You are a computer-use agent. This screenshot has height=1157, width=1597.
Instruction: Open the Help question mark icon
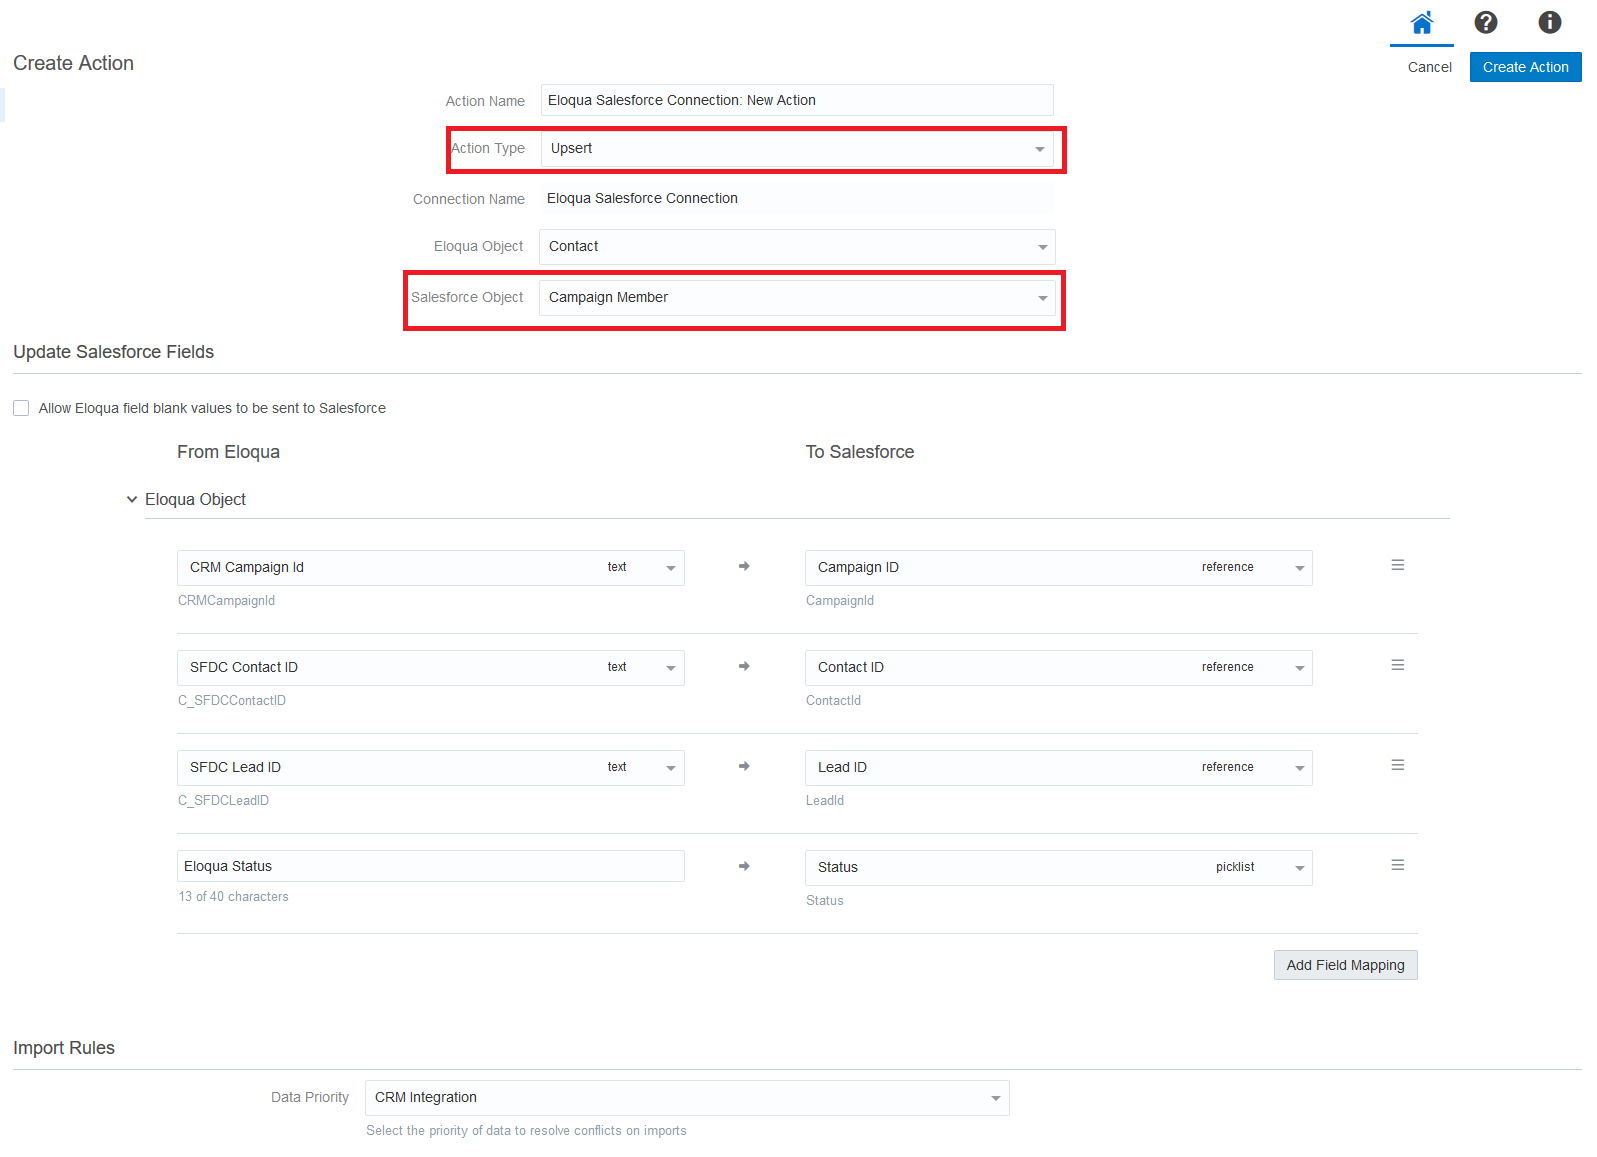point(1485,23)
